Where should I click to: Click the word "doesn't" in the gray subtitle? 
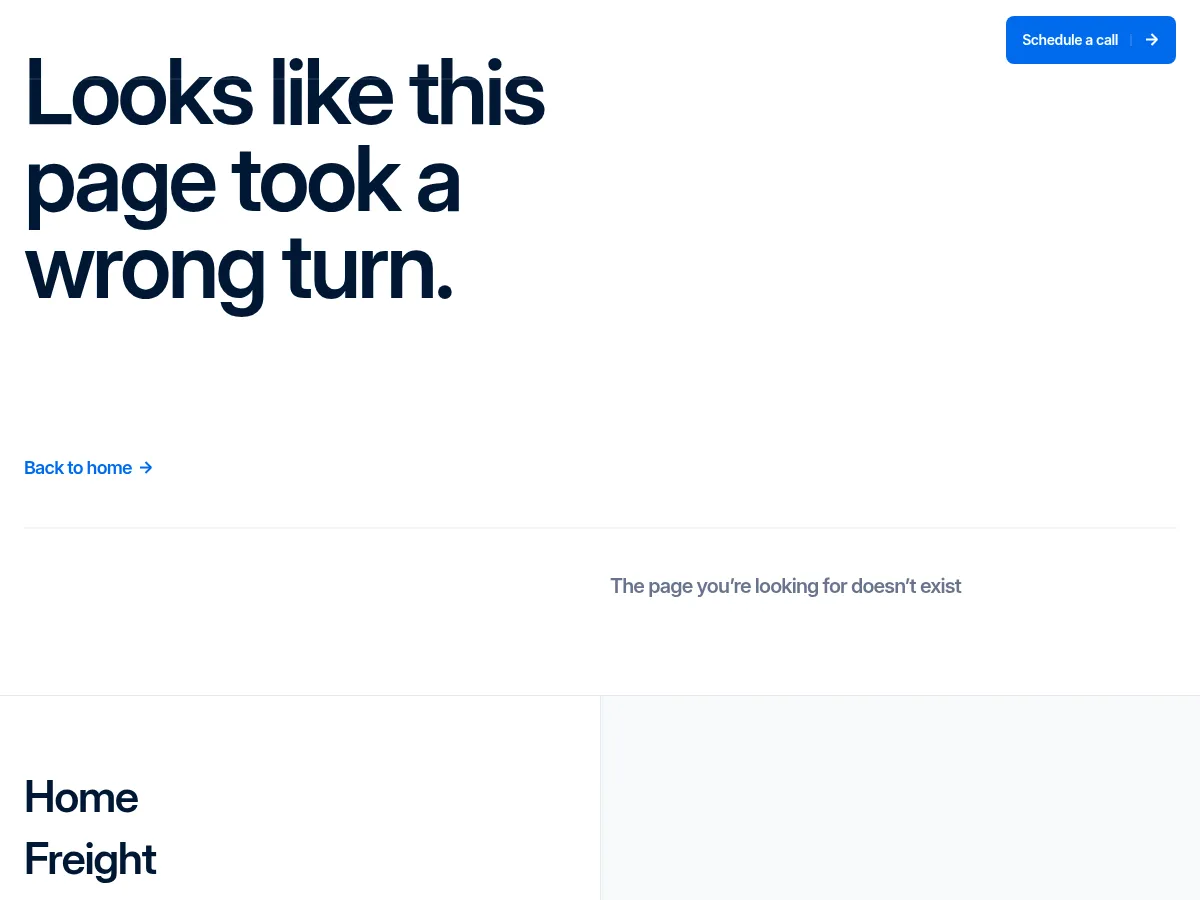click(x=884, y=586)
